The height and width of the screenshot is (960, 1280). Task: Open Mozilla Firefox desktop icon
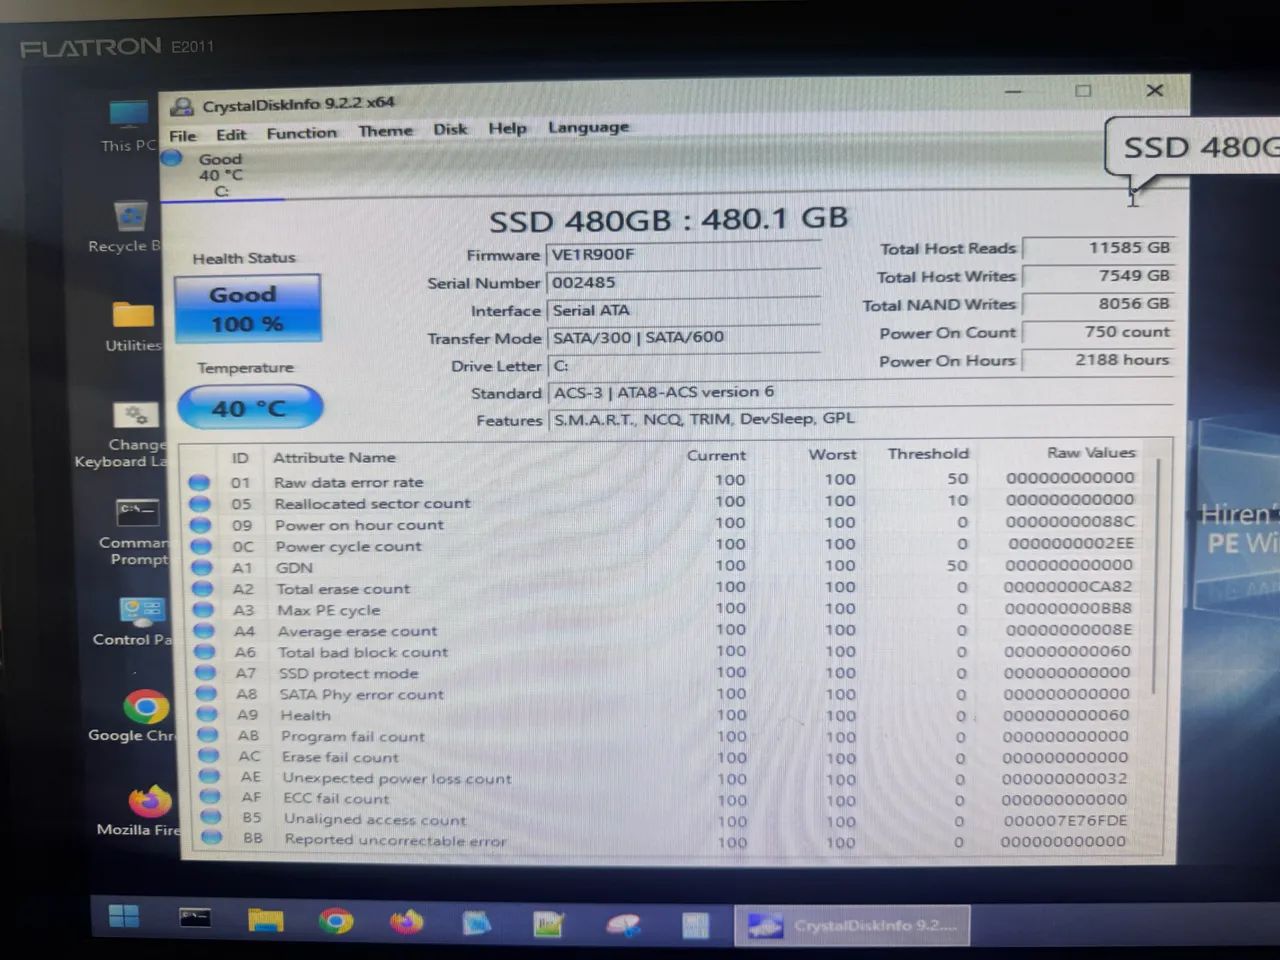[x=142, y=809]
